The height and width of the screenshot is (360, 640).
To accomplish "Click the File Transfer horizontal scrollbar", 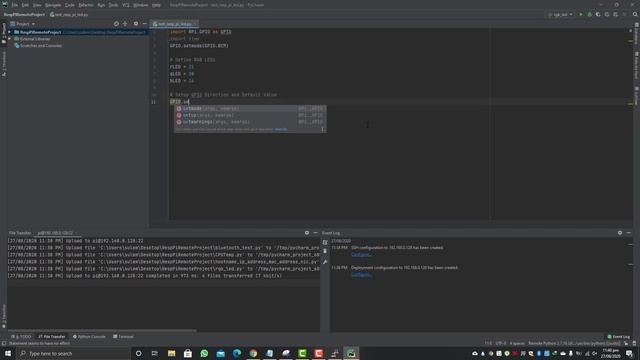I will (102, 331).
